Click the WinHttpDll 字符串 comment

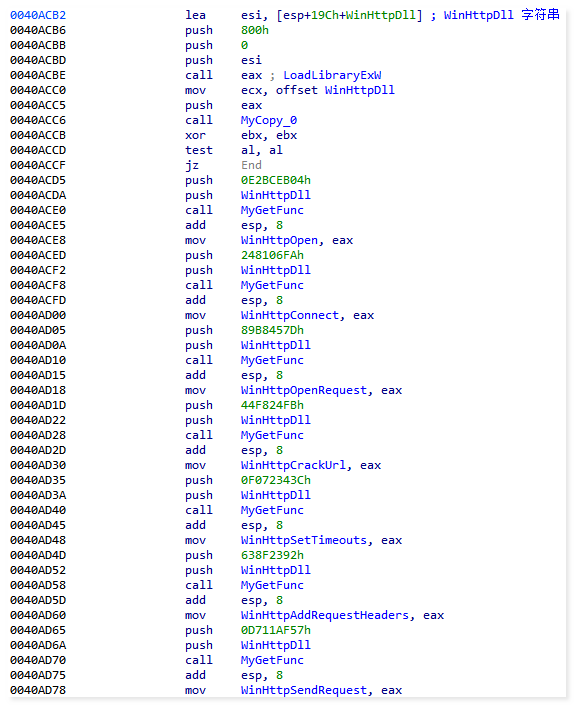502,15
